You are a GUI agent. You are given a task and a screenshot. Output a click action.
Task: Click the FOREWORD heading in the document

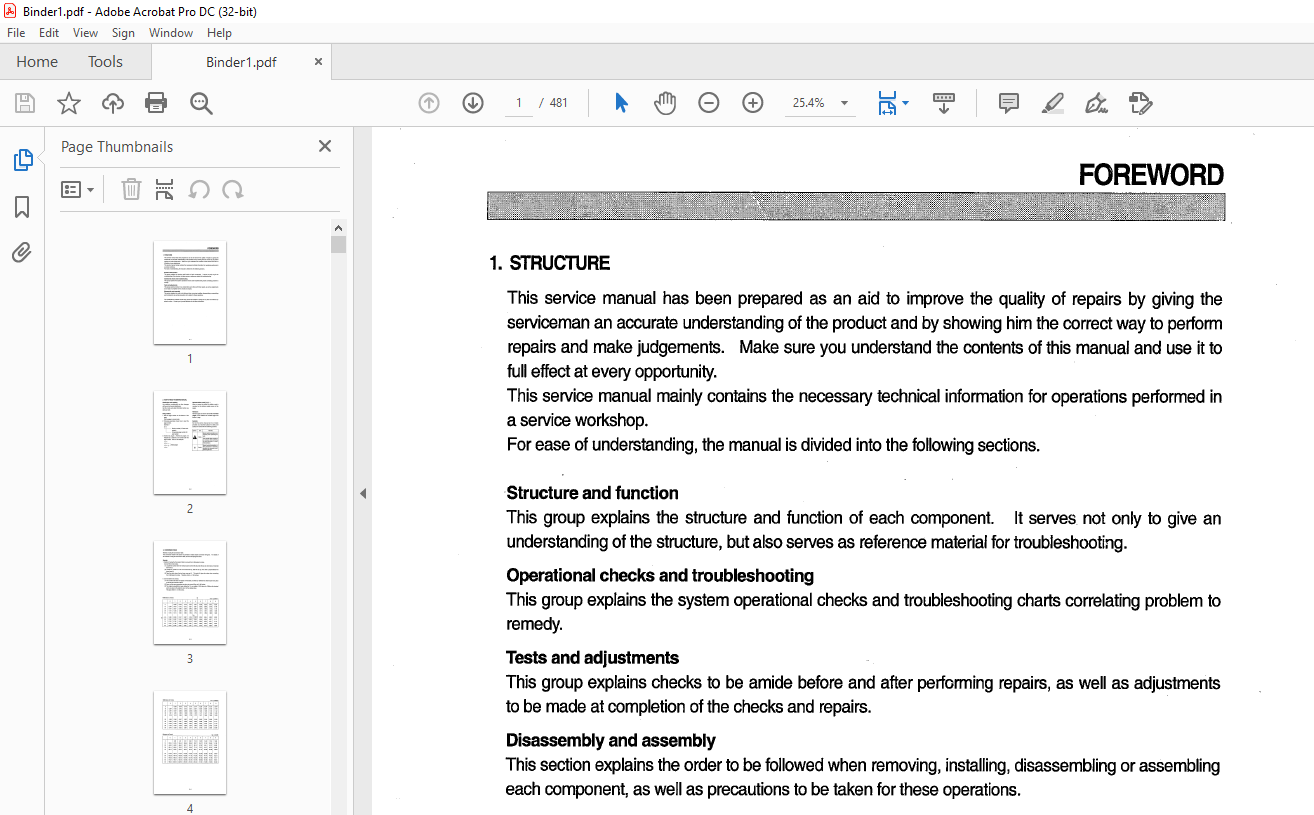[1151, 176]
